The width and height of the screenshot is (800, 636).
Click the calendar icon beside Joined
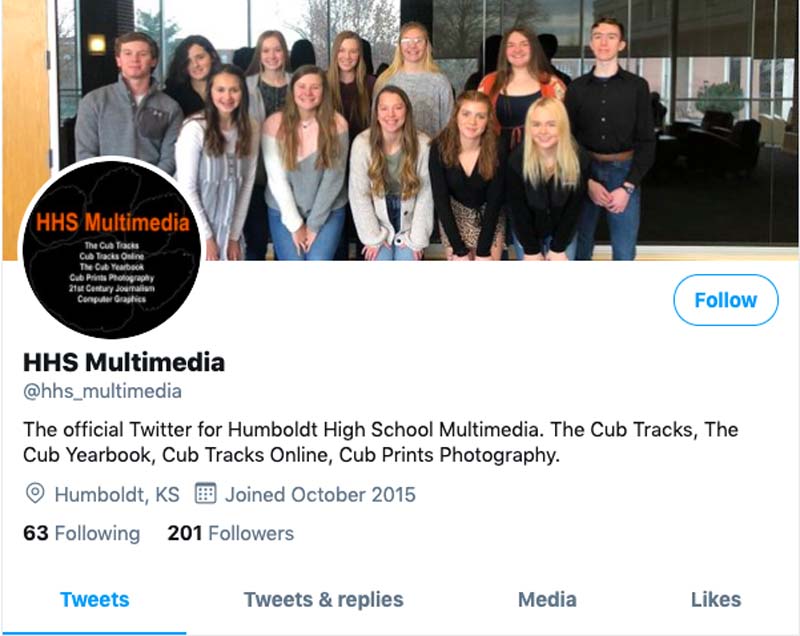coord(206,493)
